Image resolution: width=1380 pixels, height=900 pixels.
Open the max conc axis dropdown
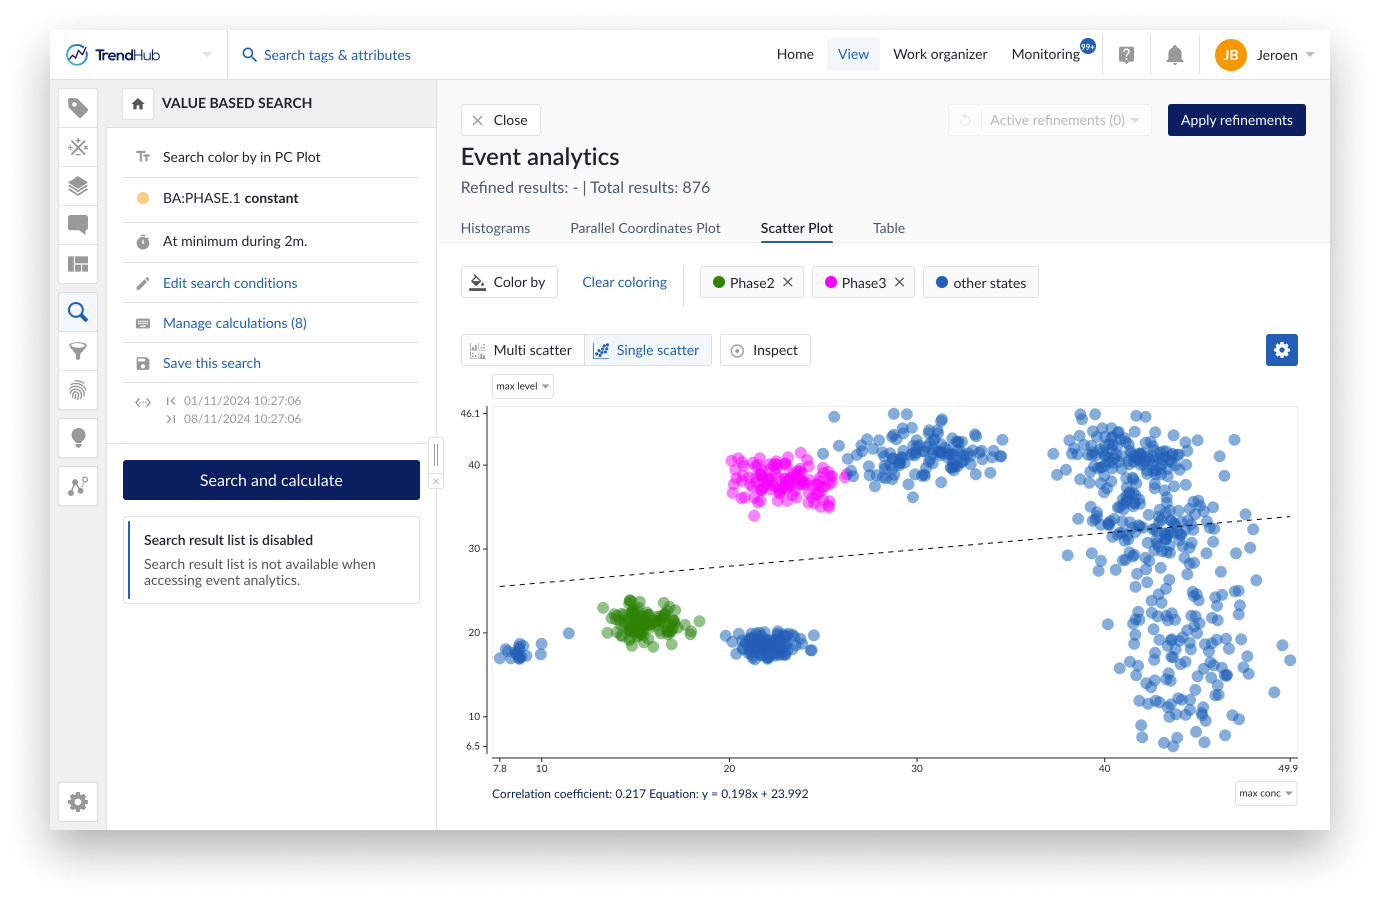[1266, 793]
